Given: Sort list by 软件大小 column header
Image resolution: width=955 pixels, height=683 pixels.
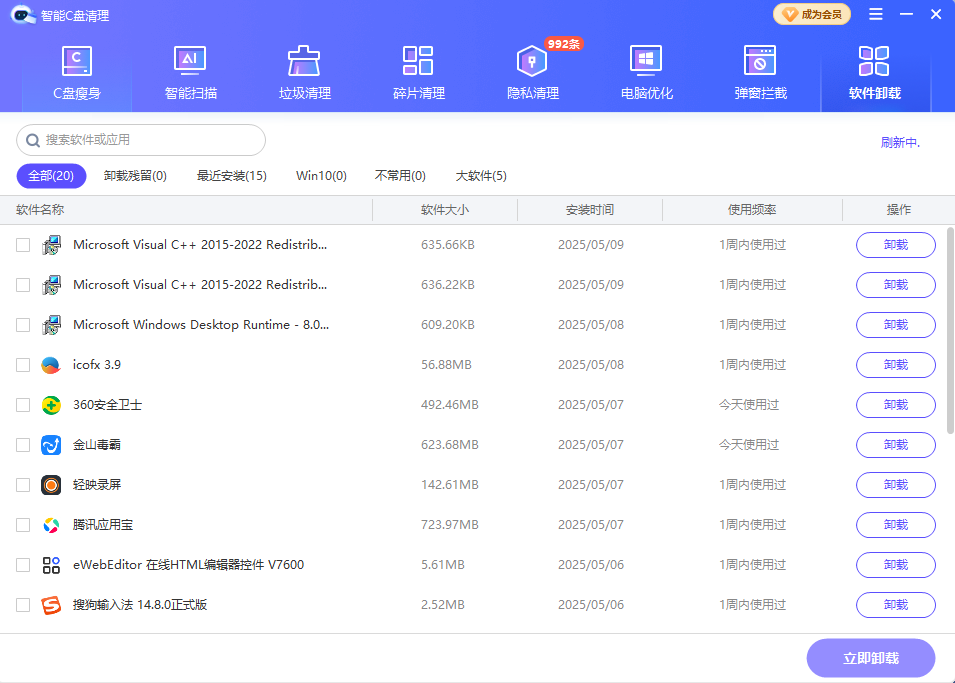Looking at the screenshot, I should click(x=444, y=210).
